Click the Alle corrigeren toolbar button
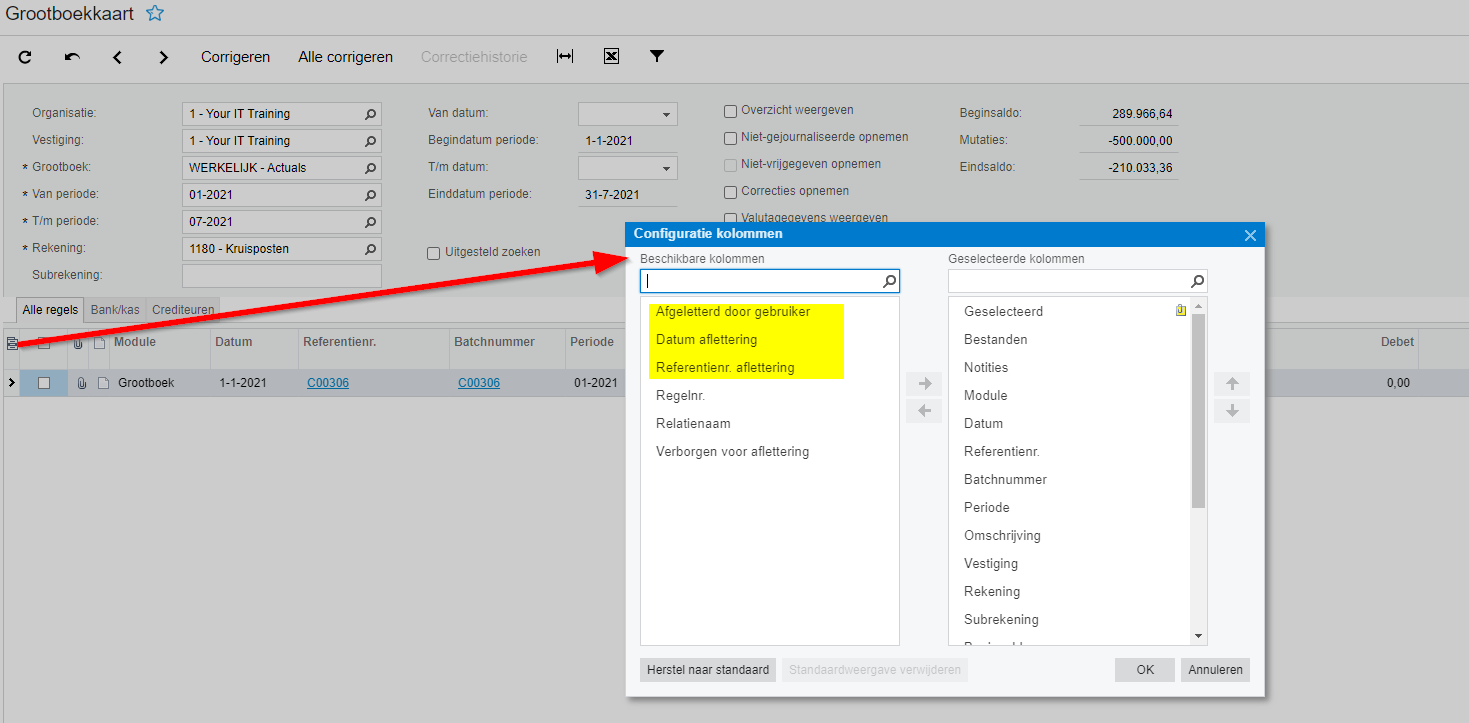Viewport: 1469px width, 723px height. pyautogui.click(x=346, y=57)
